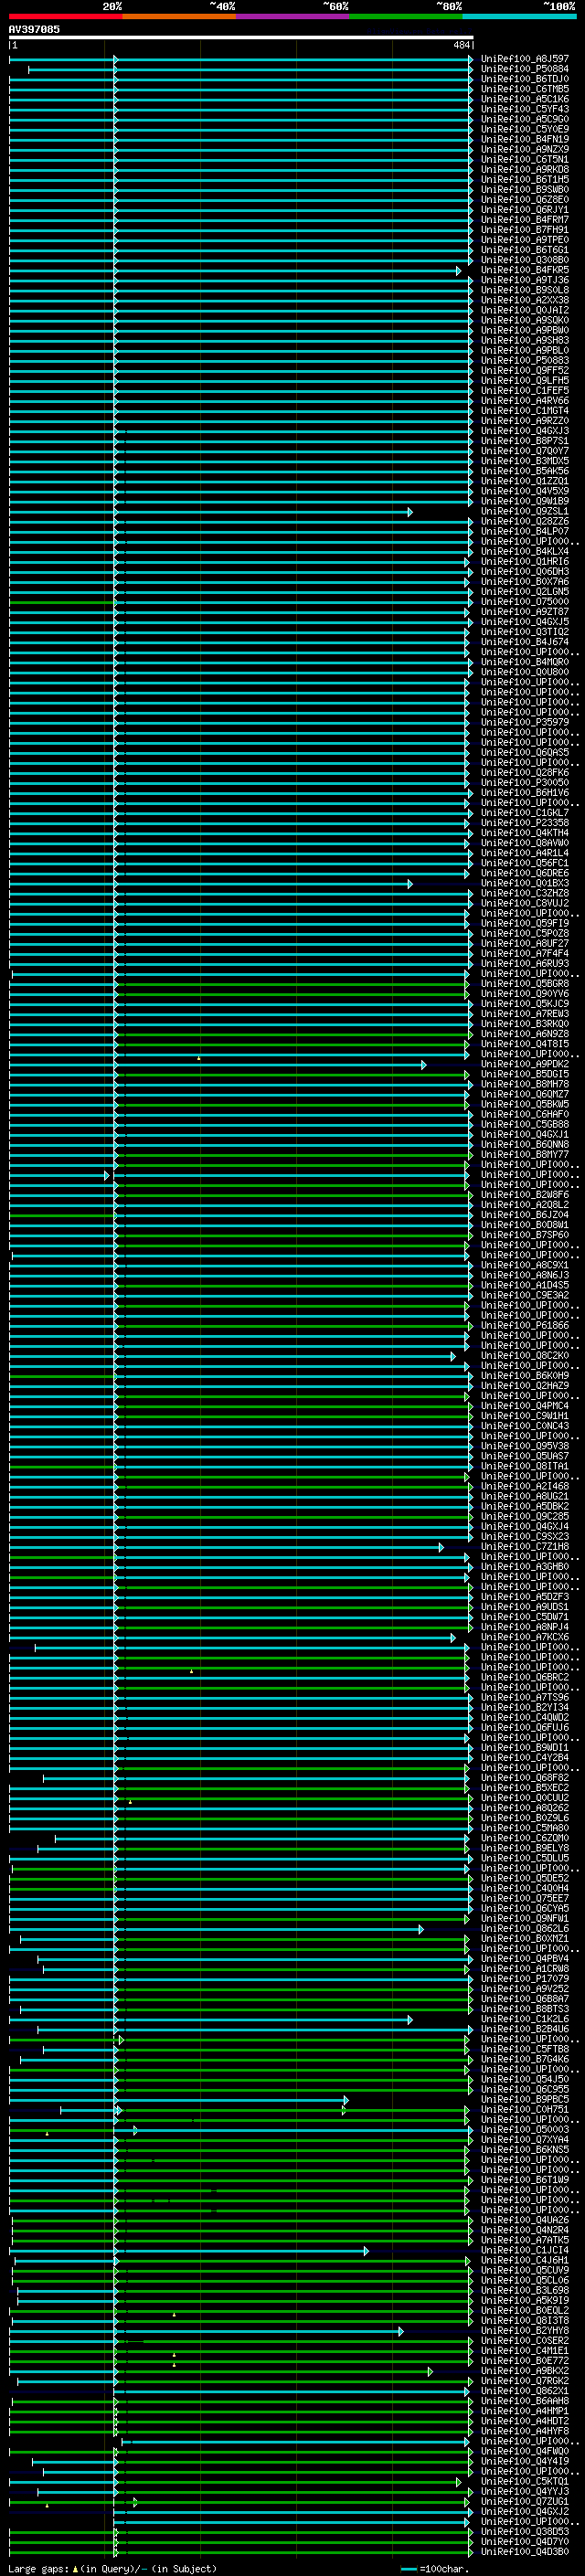Open hit UniRef100_P50884
The width and height of the screenshot is (585, 2576).
(525, 69)
